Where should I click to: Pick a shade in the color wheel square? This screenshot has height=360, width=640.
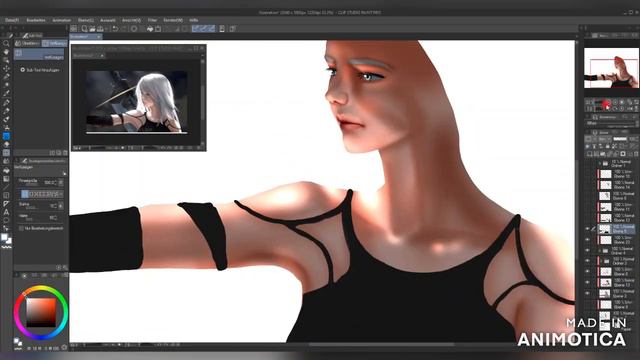[41, 312]
